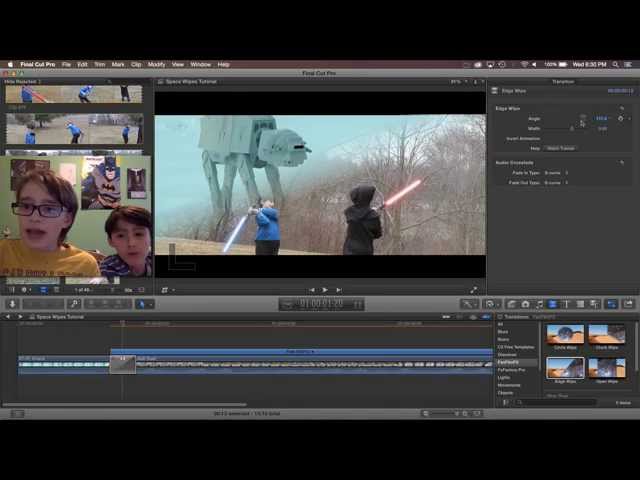Image resolution: width=640 pixels, height=480 pixels.
Task: Open the Apple menu
Action: pyautogui.click(x=10, y=64)
